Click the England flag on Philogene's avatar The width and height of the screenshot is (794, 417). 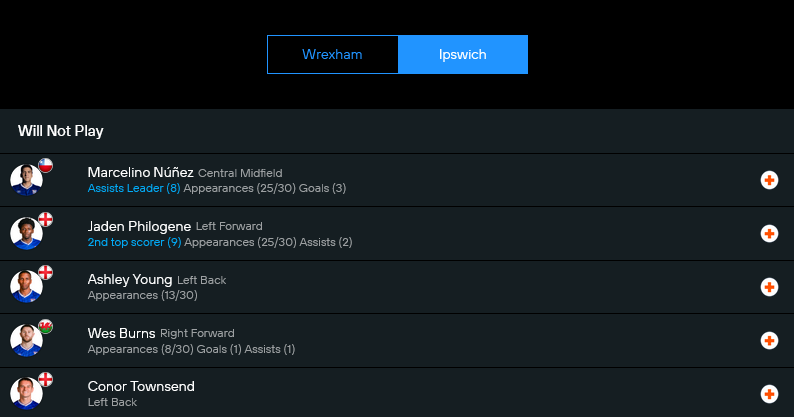point(45,219)
